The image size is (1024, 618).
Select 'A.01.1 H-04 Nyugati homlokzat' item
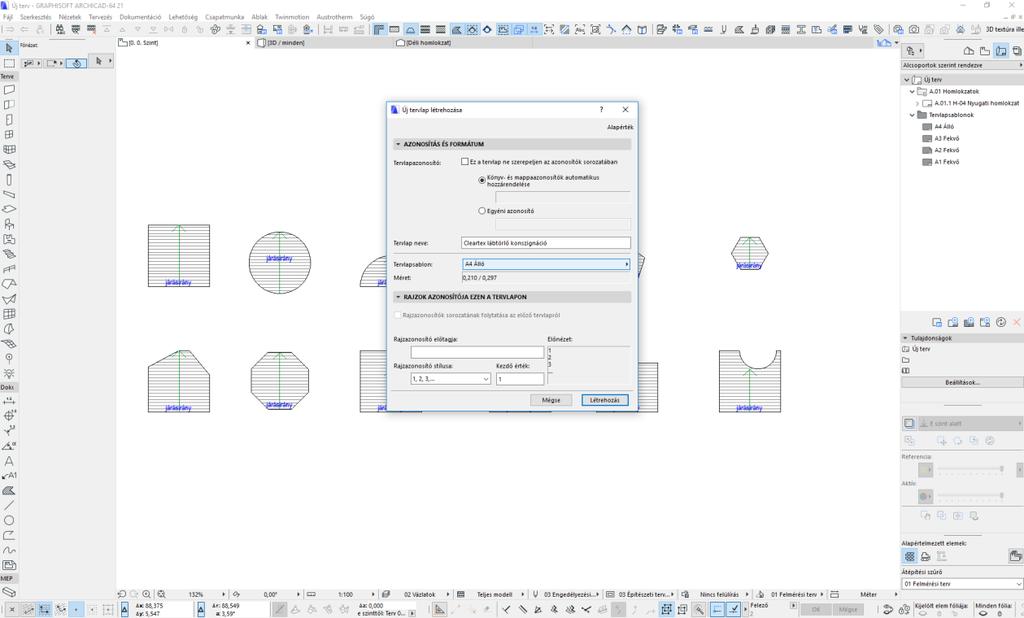tap(976, 103)
